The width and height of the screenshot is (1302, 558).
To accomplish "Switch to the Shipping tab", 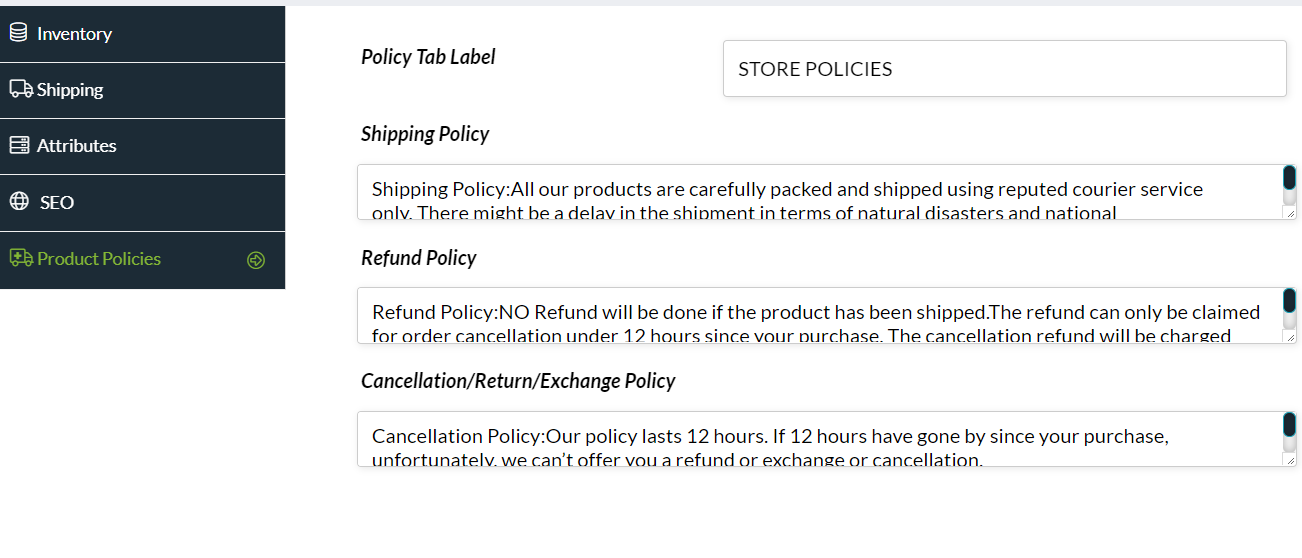I will click(70, 90).
